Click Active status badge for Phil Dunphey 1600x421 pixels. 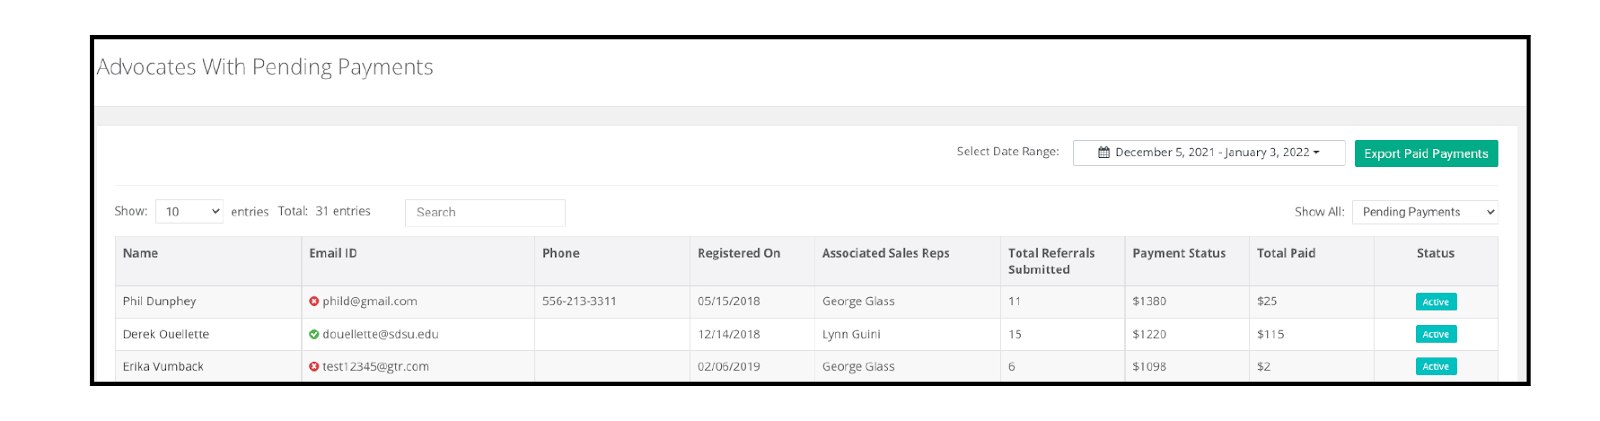click(1436, 302)
